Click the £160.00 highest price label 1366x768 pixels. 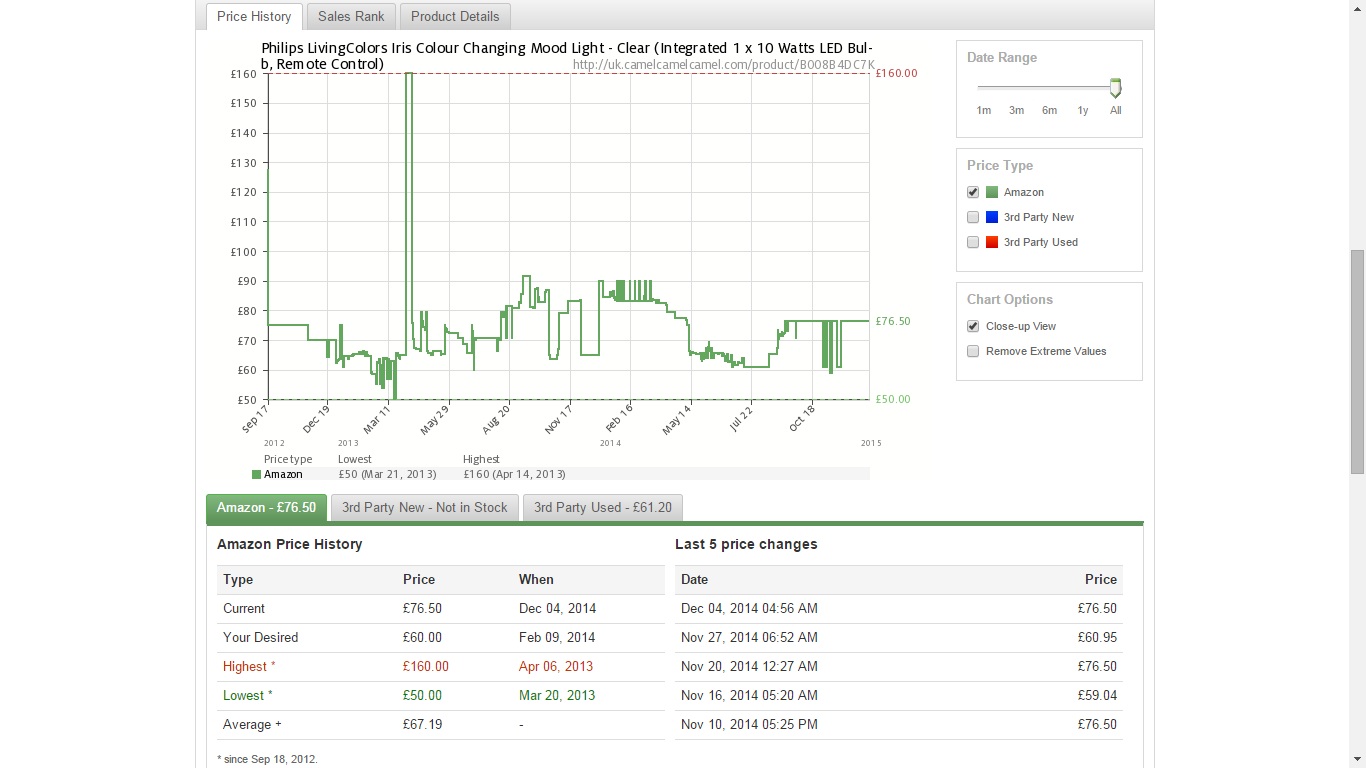tap(896, 73)
